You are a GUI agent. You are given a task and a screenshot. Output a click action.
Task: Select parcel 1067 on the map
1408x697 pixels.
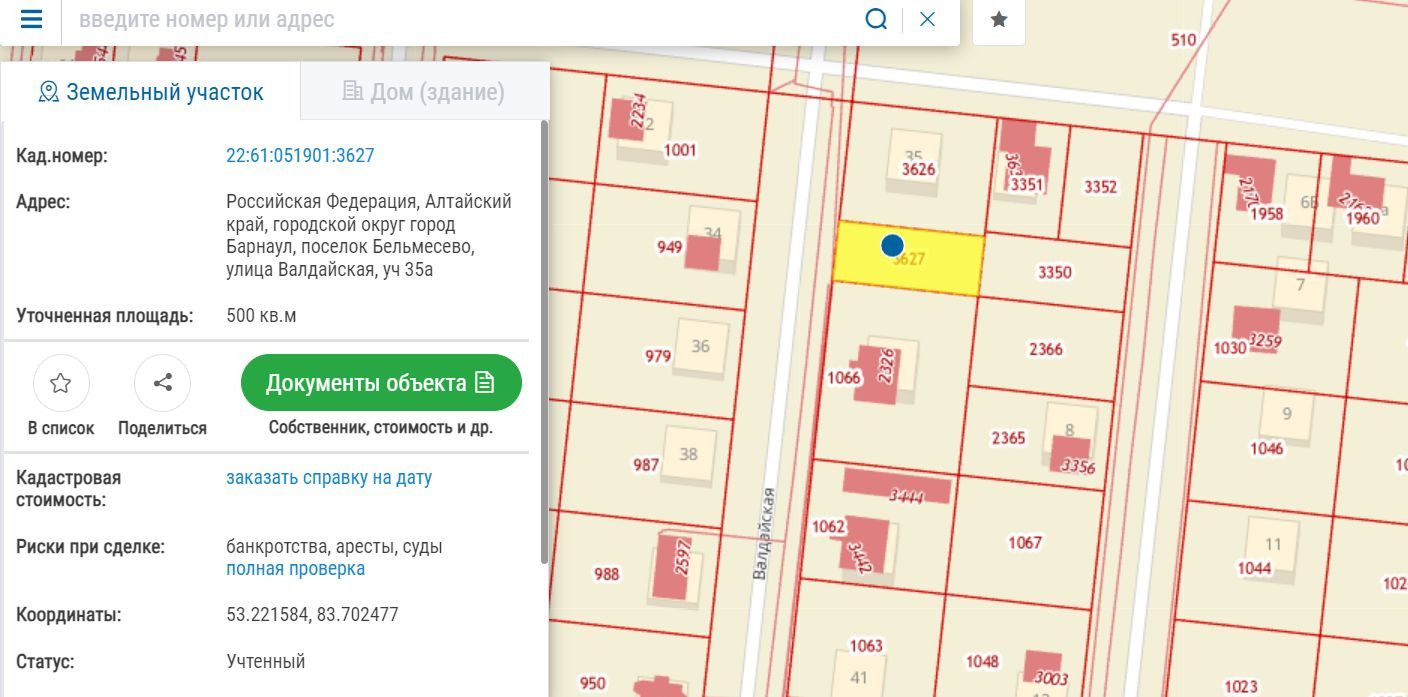(1025, 542)
